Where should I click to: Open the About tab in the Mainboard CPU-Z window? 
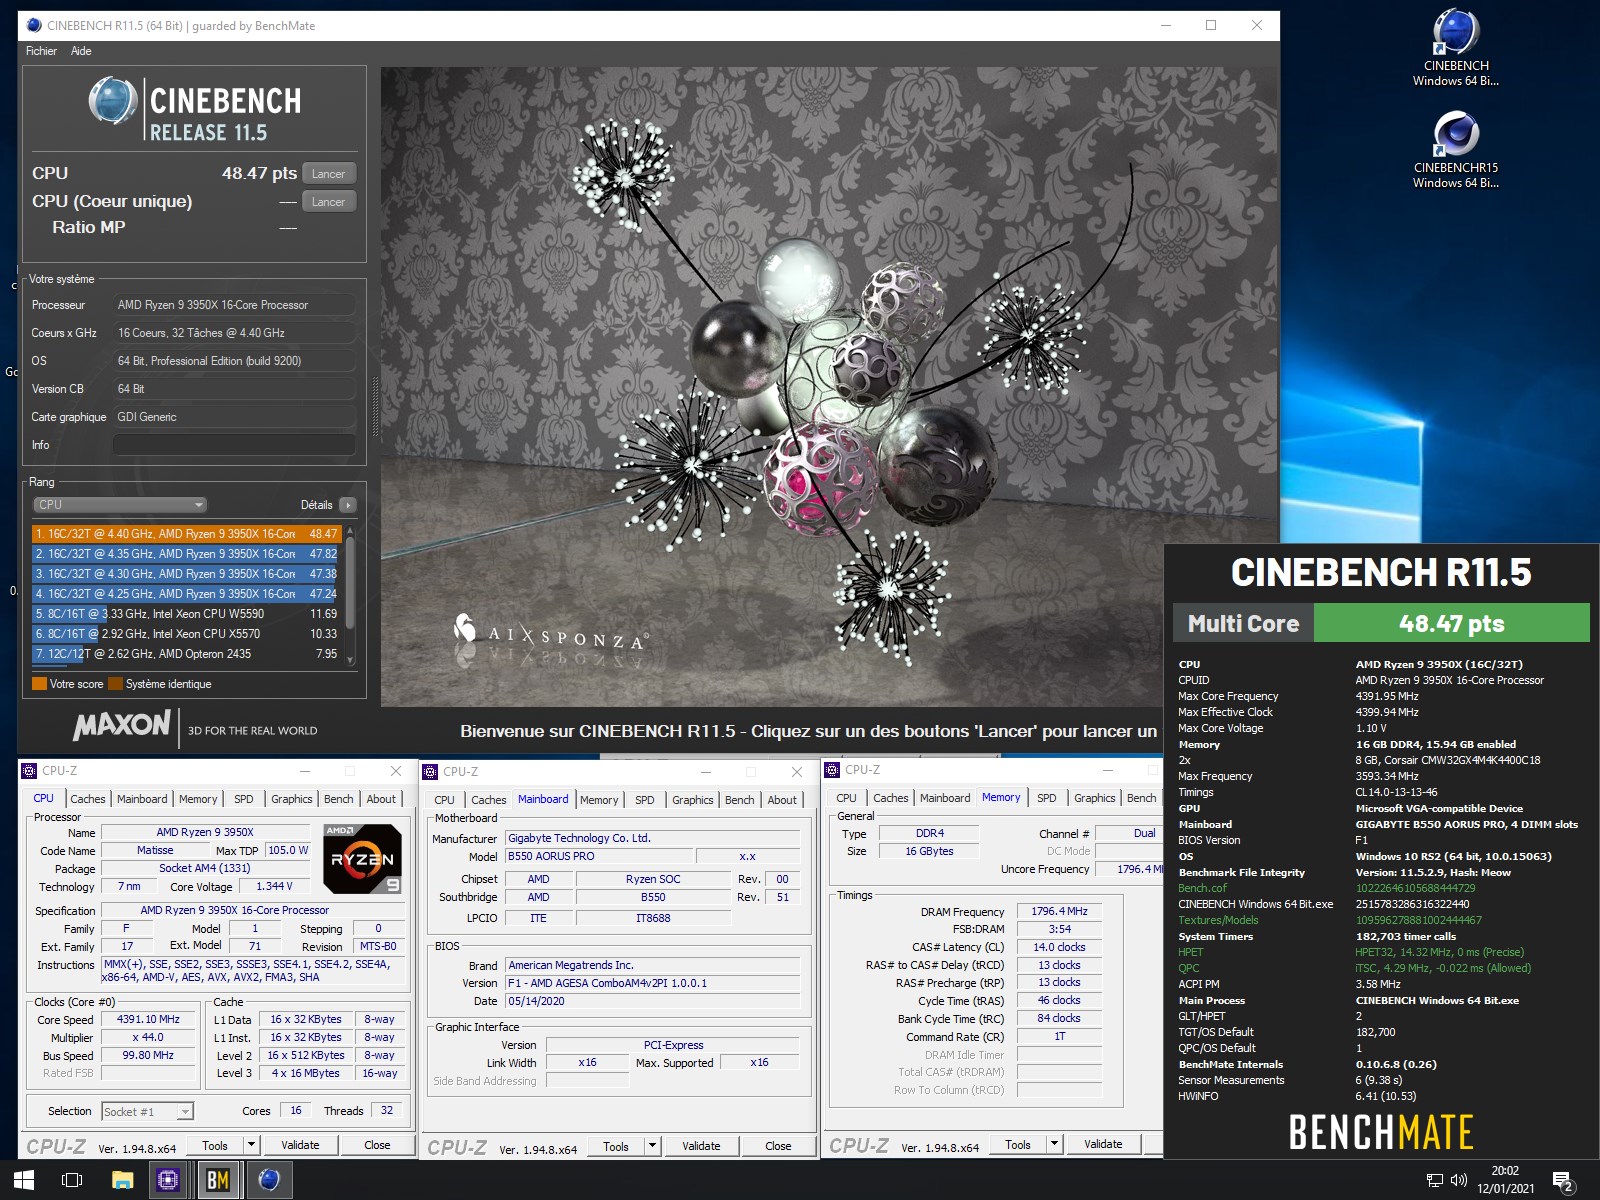782,800
